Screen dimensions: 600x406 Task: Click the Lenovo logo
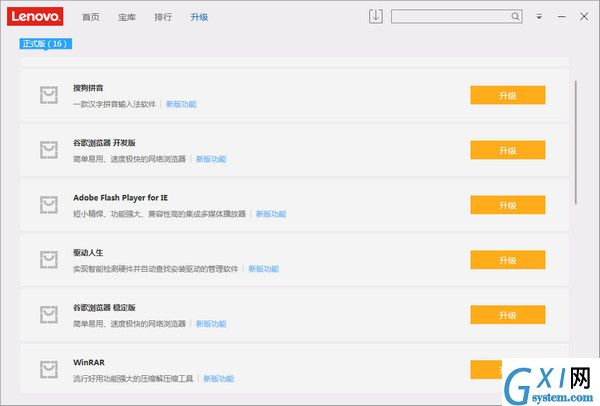(35, 16)
